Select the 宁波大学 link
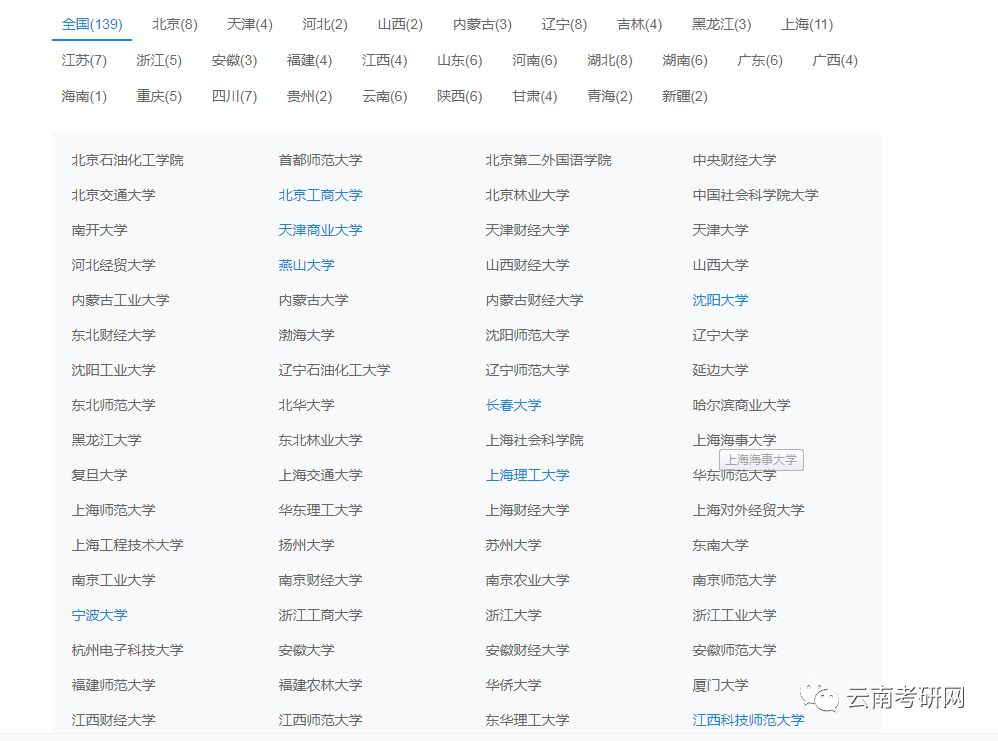This screenshot has height=741, width=998. [x=99, y=615]
